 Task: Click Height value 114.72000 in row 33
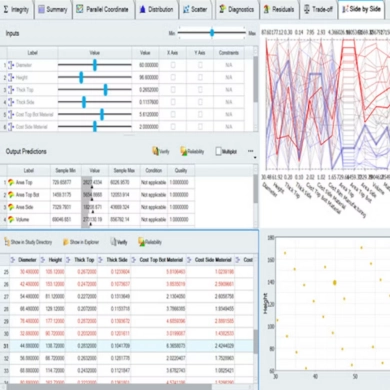tap(55, 370)
